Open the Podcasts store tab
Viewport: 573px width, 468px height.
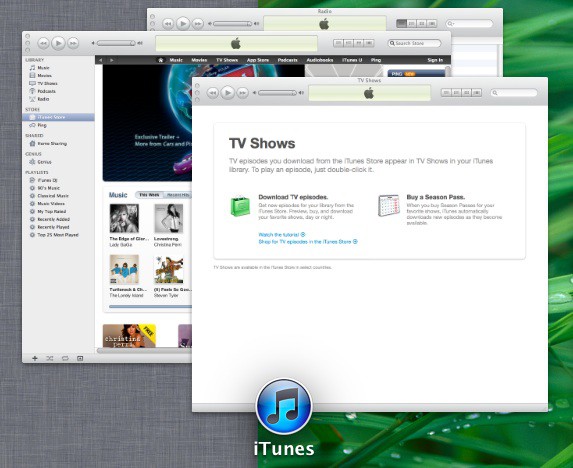tap(287, 60)
